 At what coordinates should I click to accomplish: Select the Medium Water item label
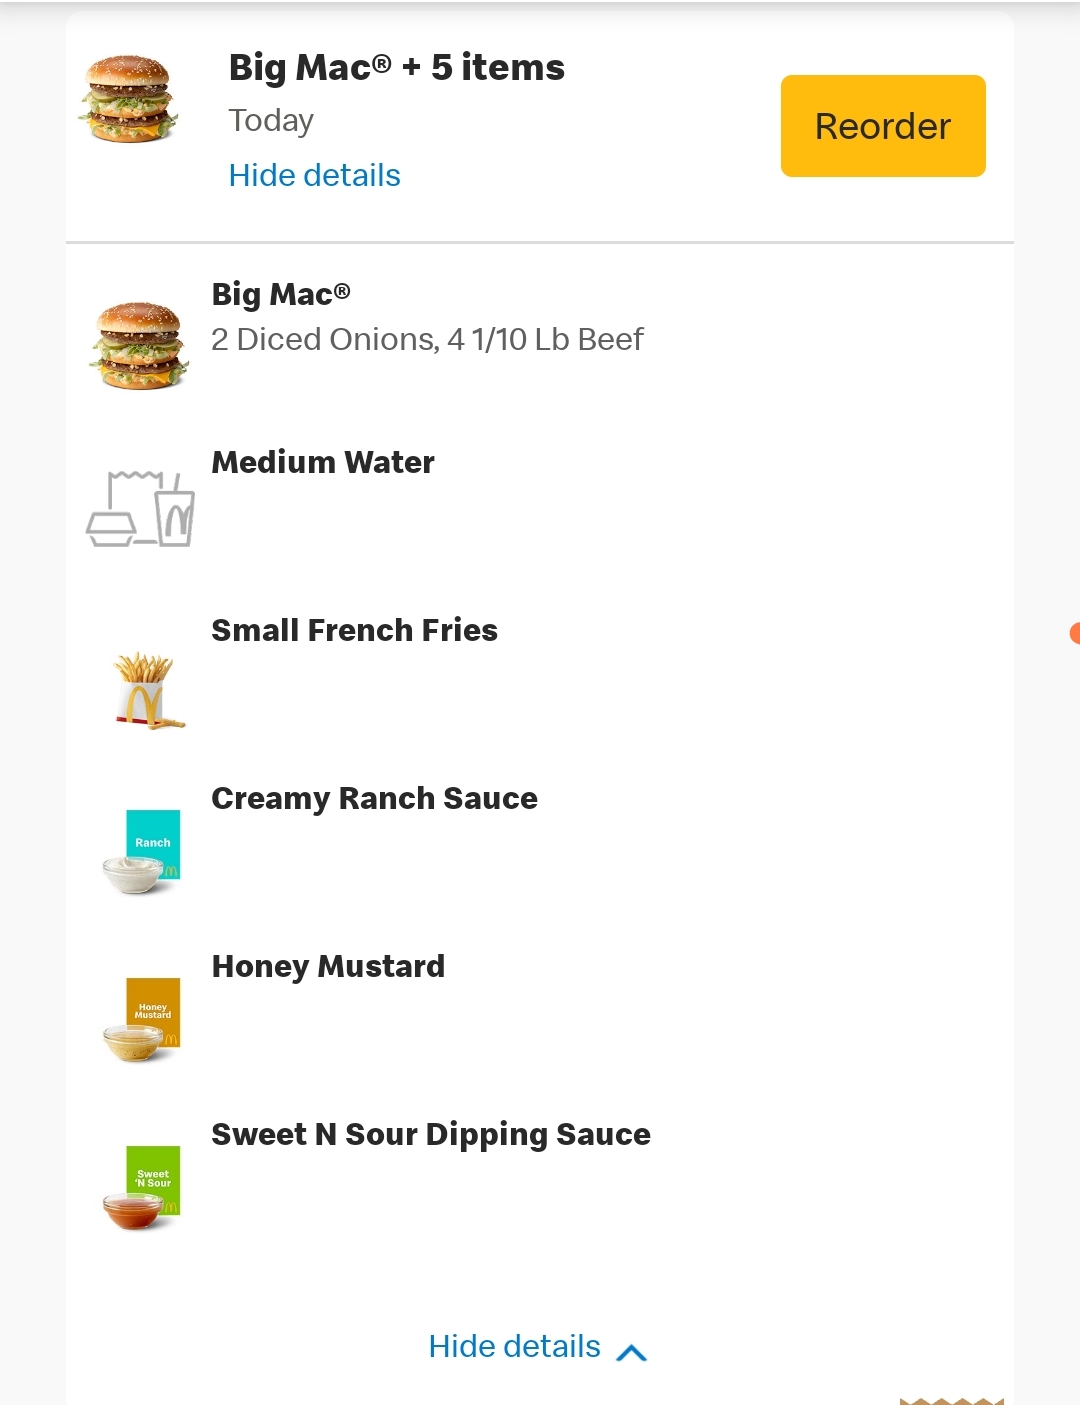click(323, 462)
